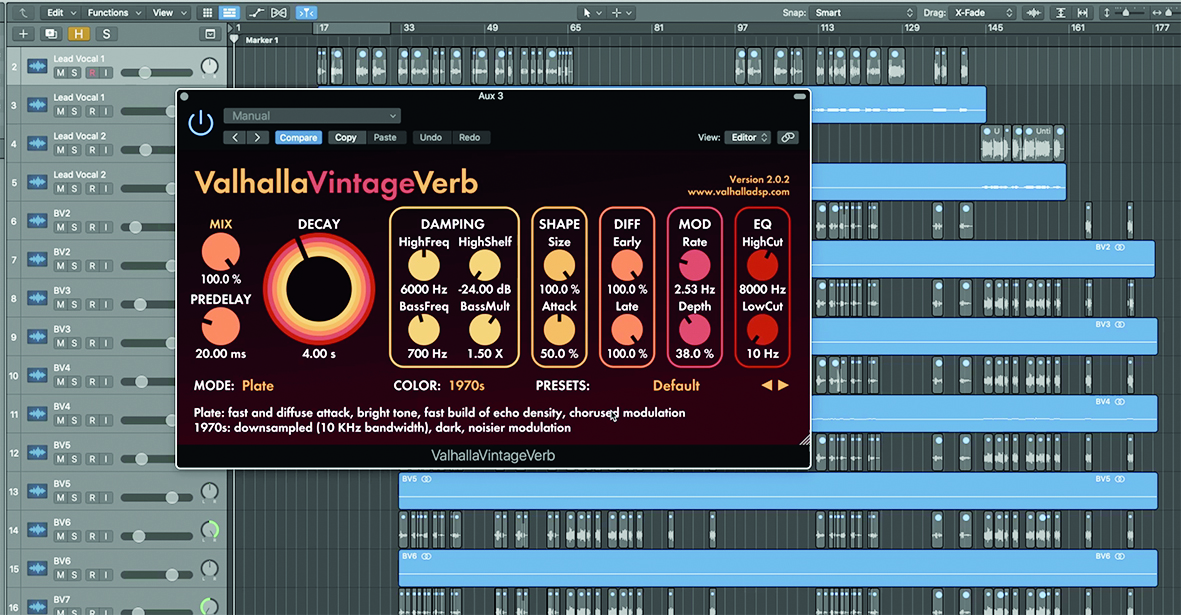
Task: Click the horizontal auto-zoom icon
Action: [x=1082, y=13]
